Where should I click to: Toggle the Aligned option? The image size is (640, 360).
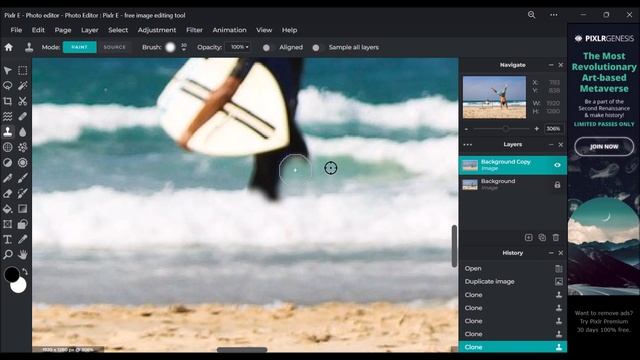coord(266,47)
